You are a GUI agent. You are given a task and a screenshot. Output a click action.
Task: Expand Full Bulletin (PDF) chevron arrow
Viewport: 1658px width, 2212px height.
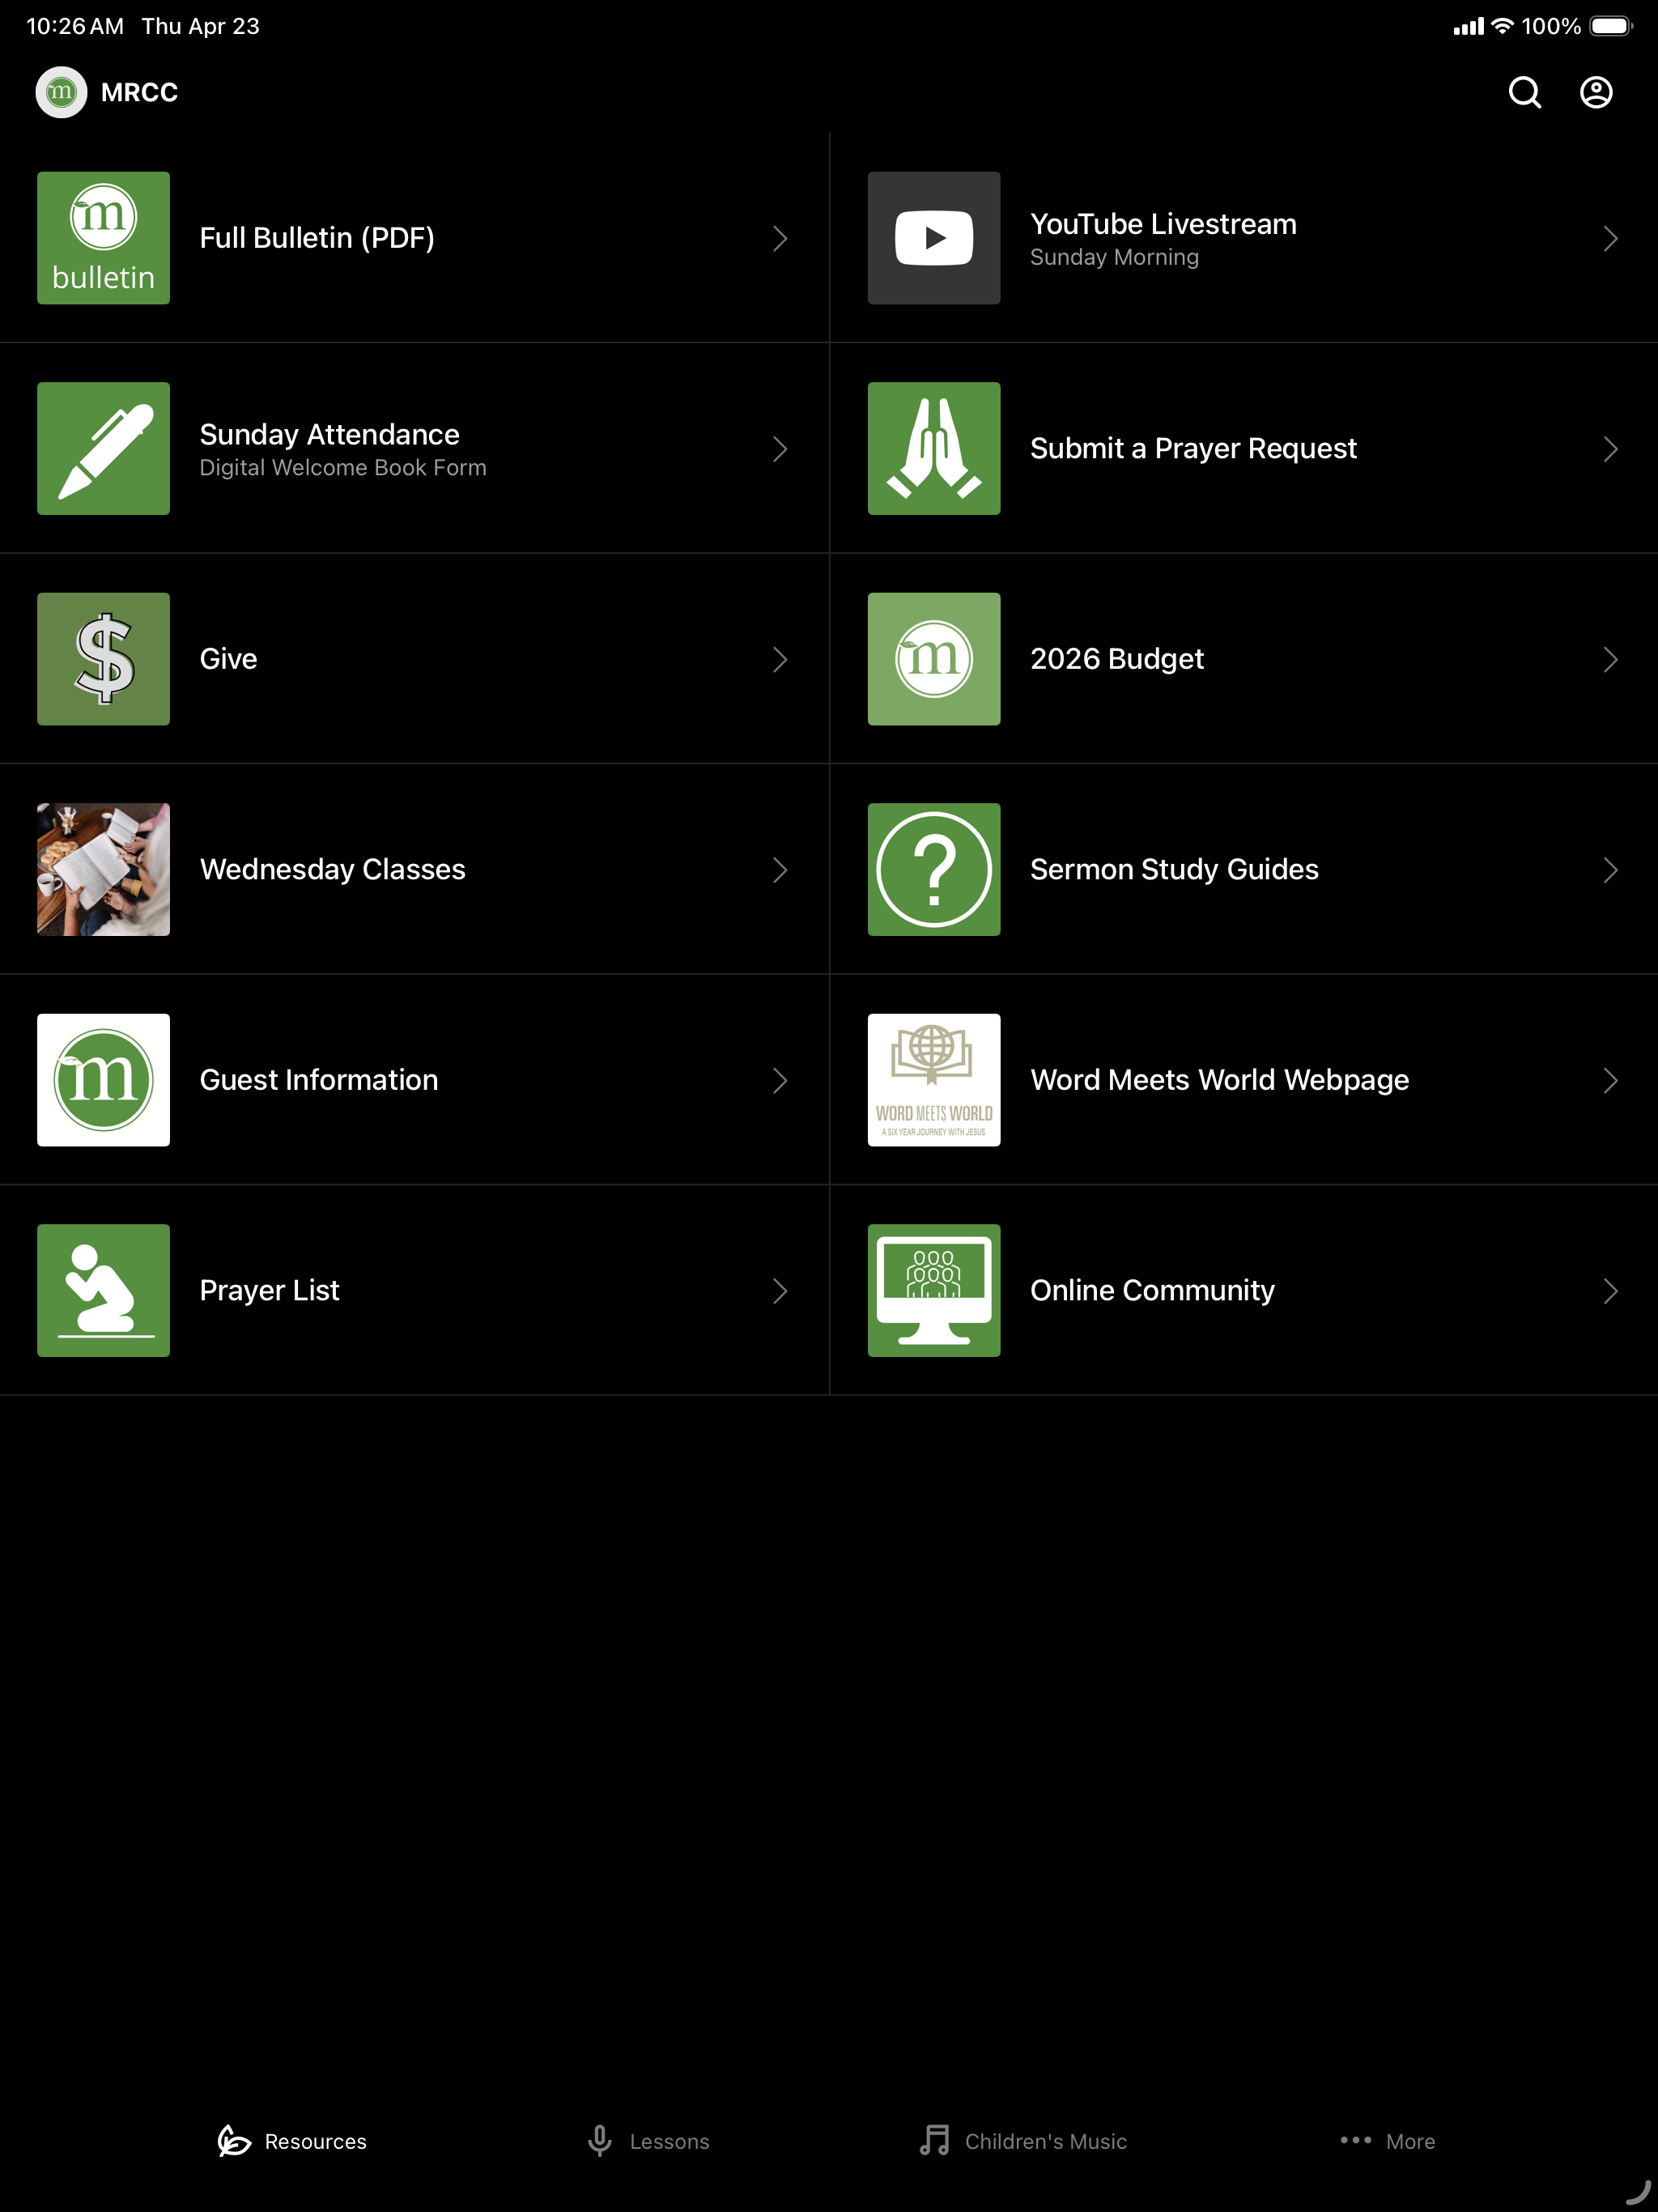[780, 238]
